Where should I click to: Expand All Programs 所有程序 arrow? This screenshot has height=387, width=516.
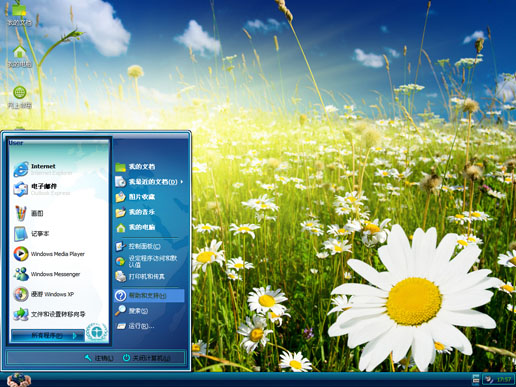(75, 336)
